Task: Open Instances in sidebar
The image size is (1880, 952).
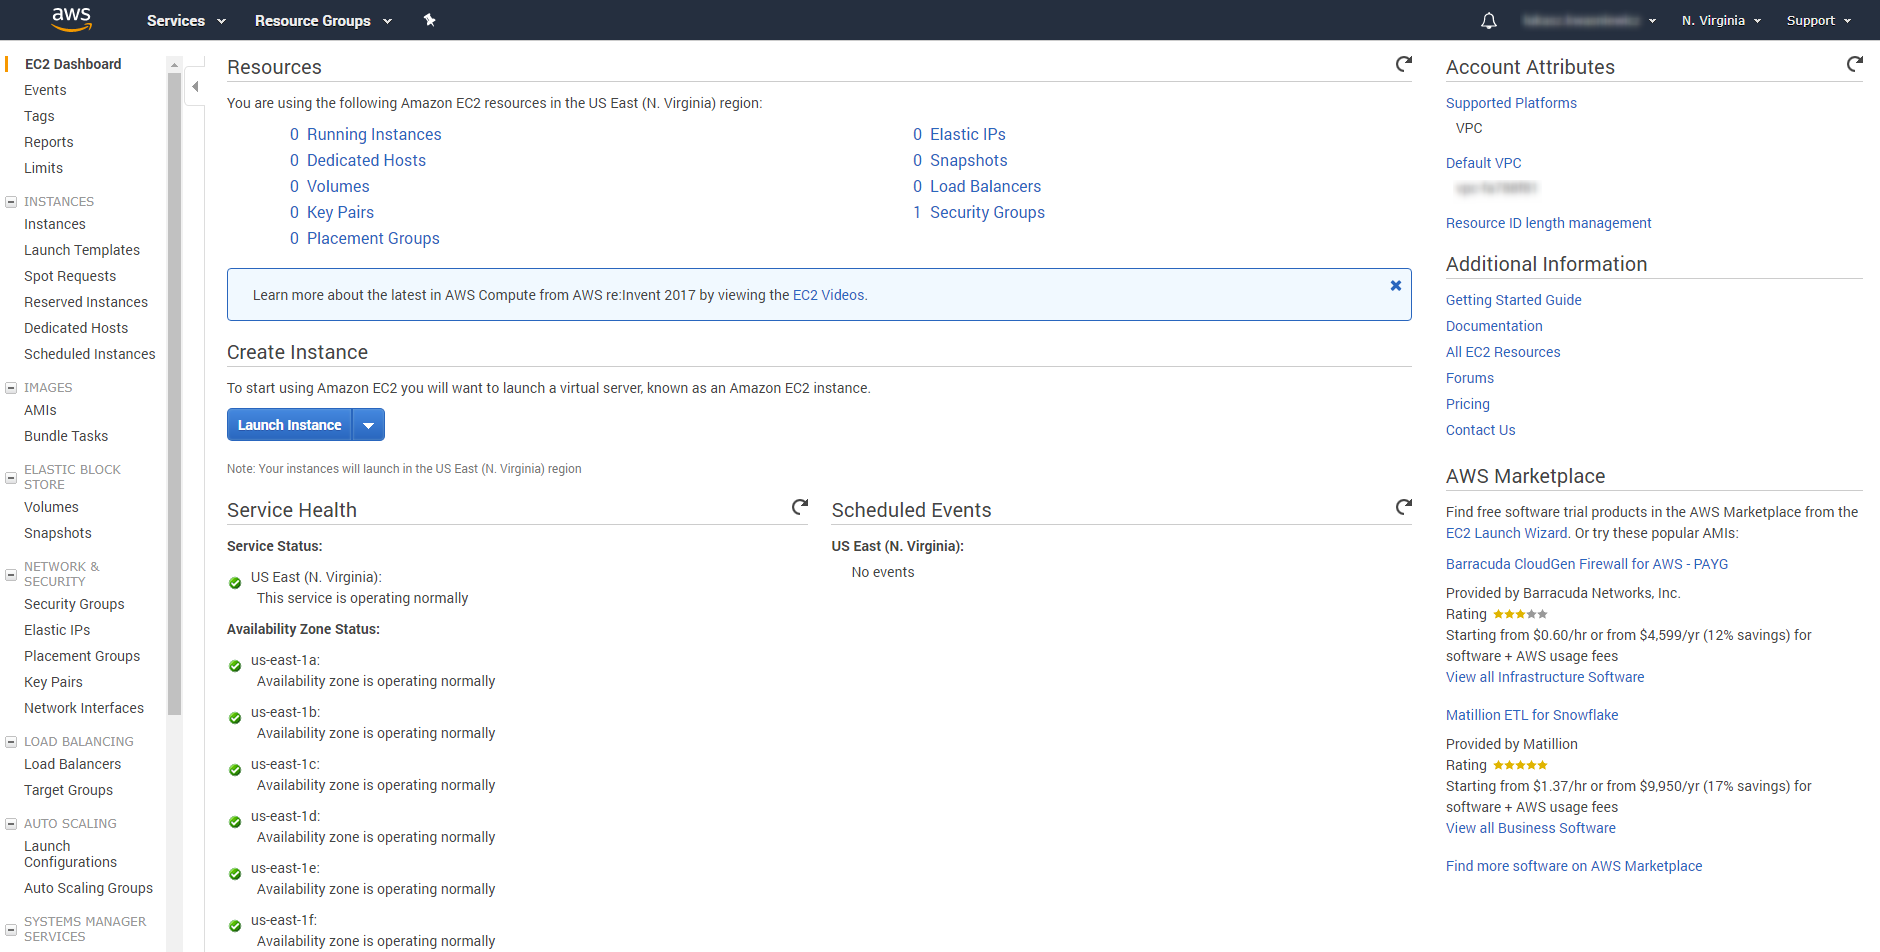Action: 55,224
